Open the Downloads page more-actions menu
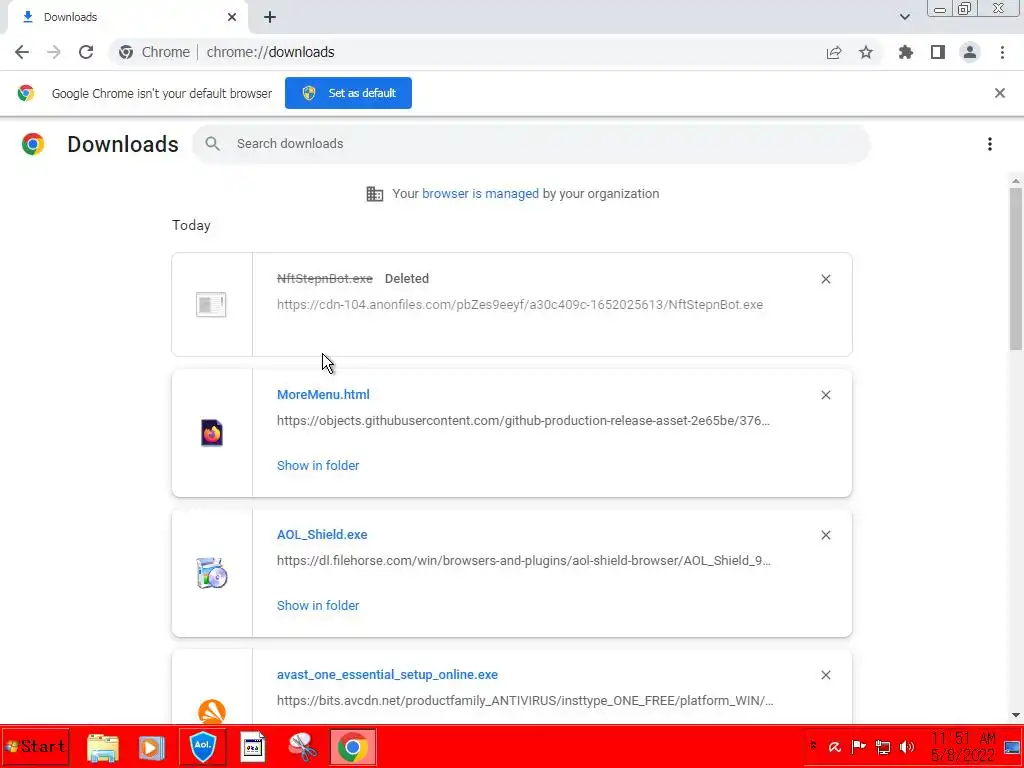The height and width of the screenshot is (768, 1024). click(x=990, y=144)
